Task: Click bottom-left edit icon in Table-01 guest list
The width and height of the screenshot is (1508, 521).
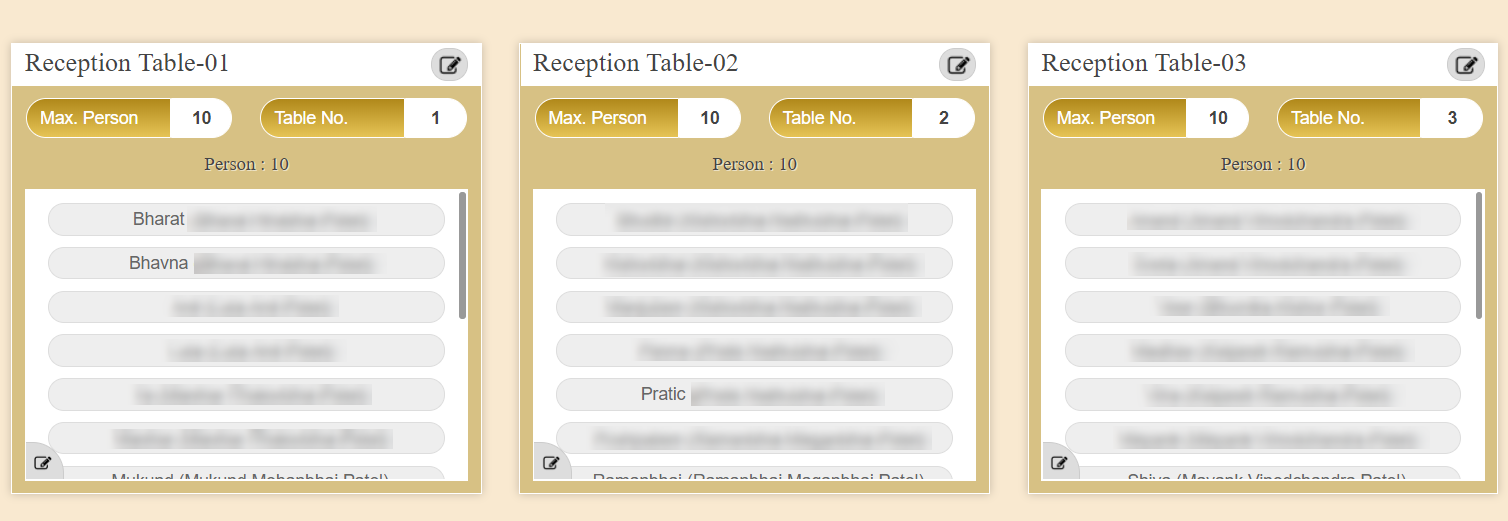Action: 43,463
